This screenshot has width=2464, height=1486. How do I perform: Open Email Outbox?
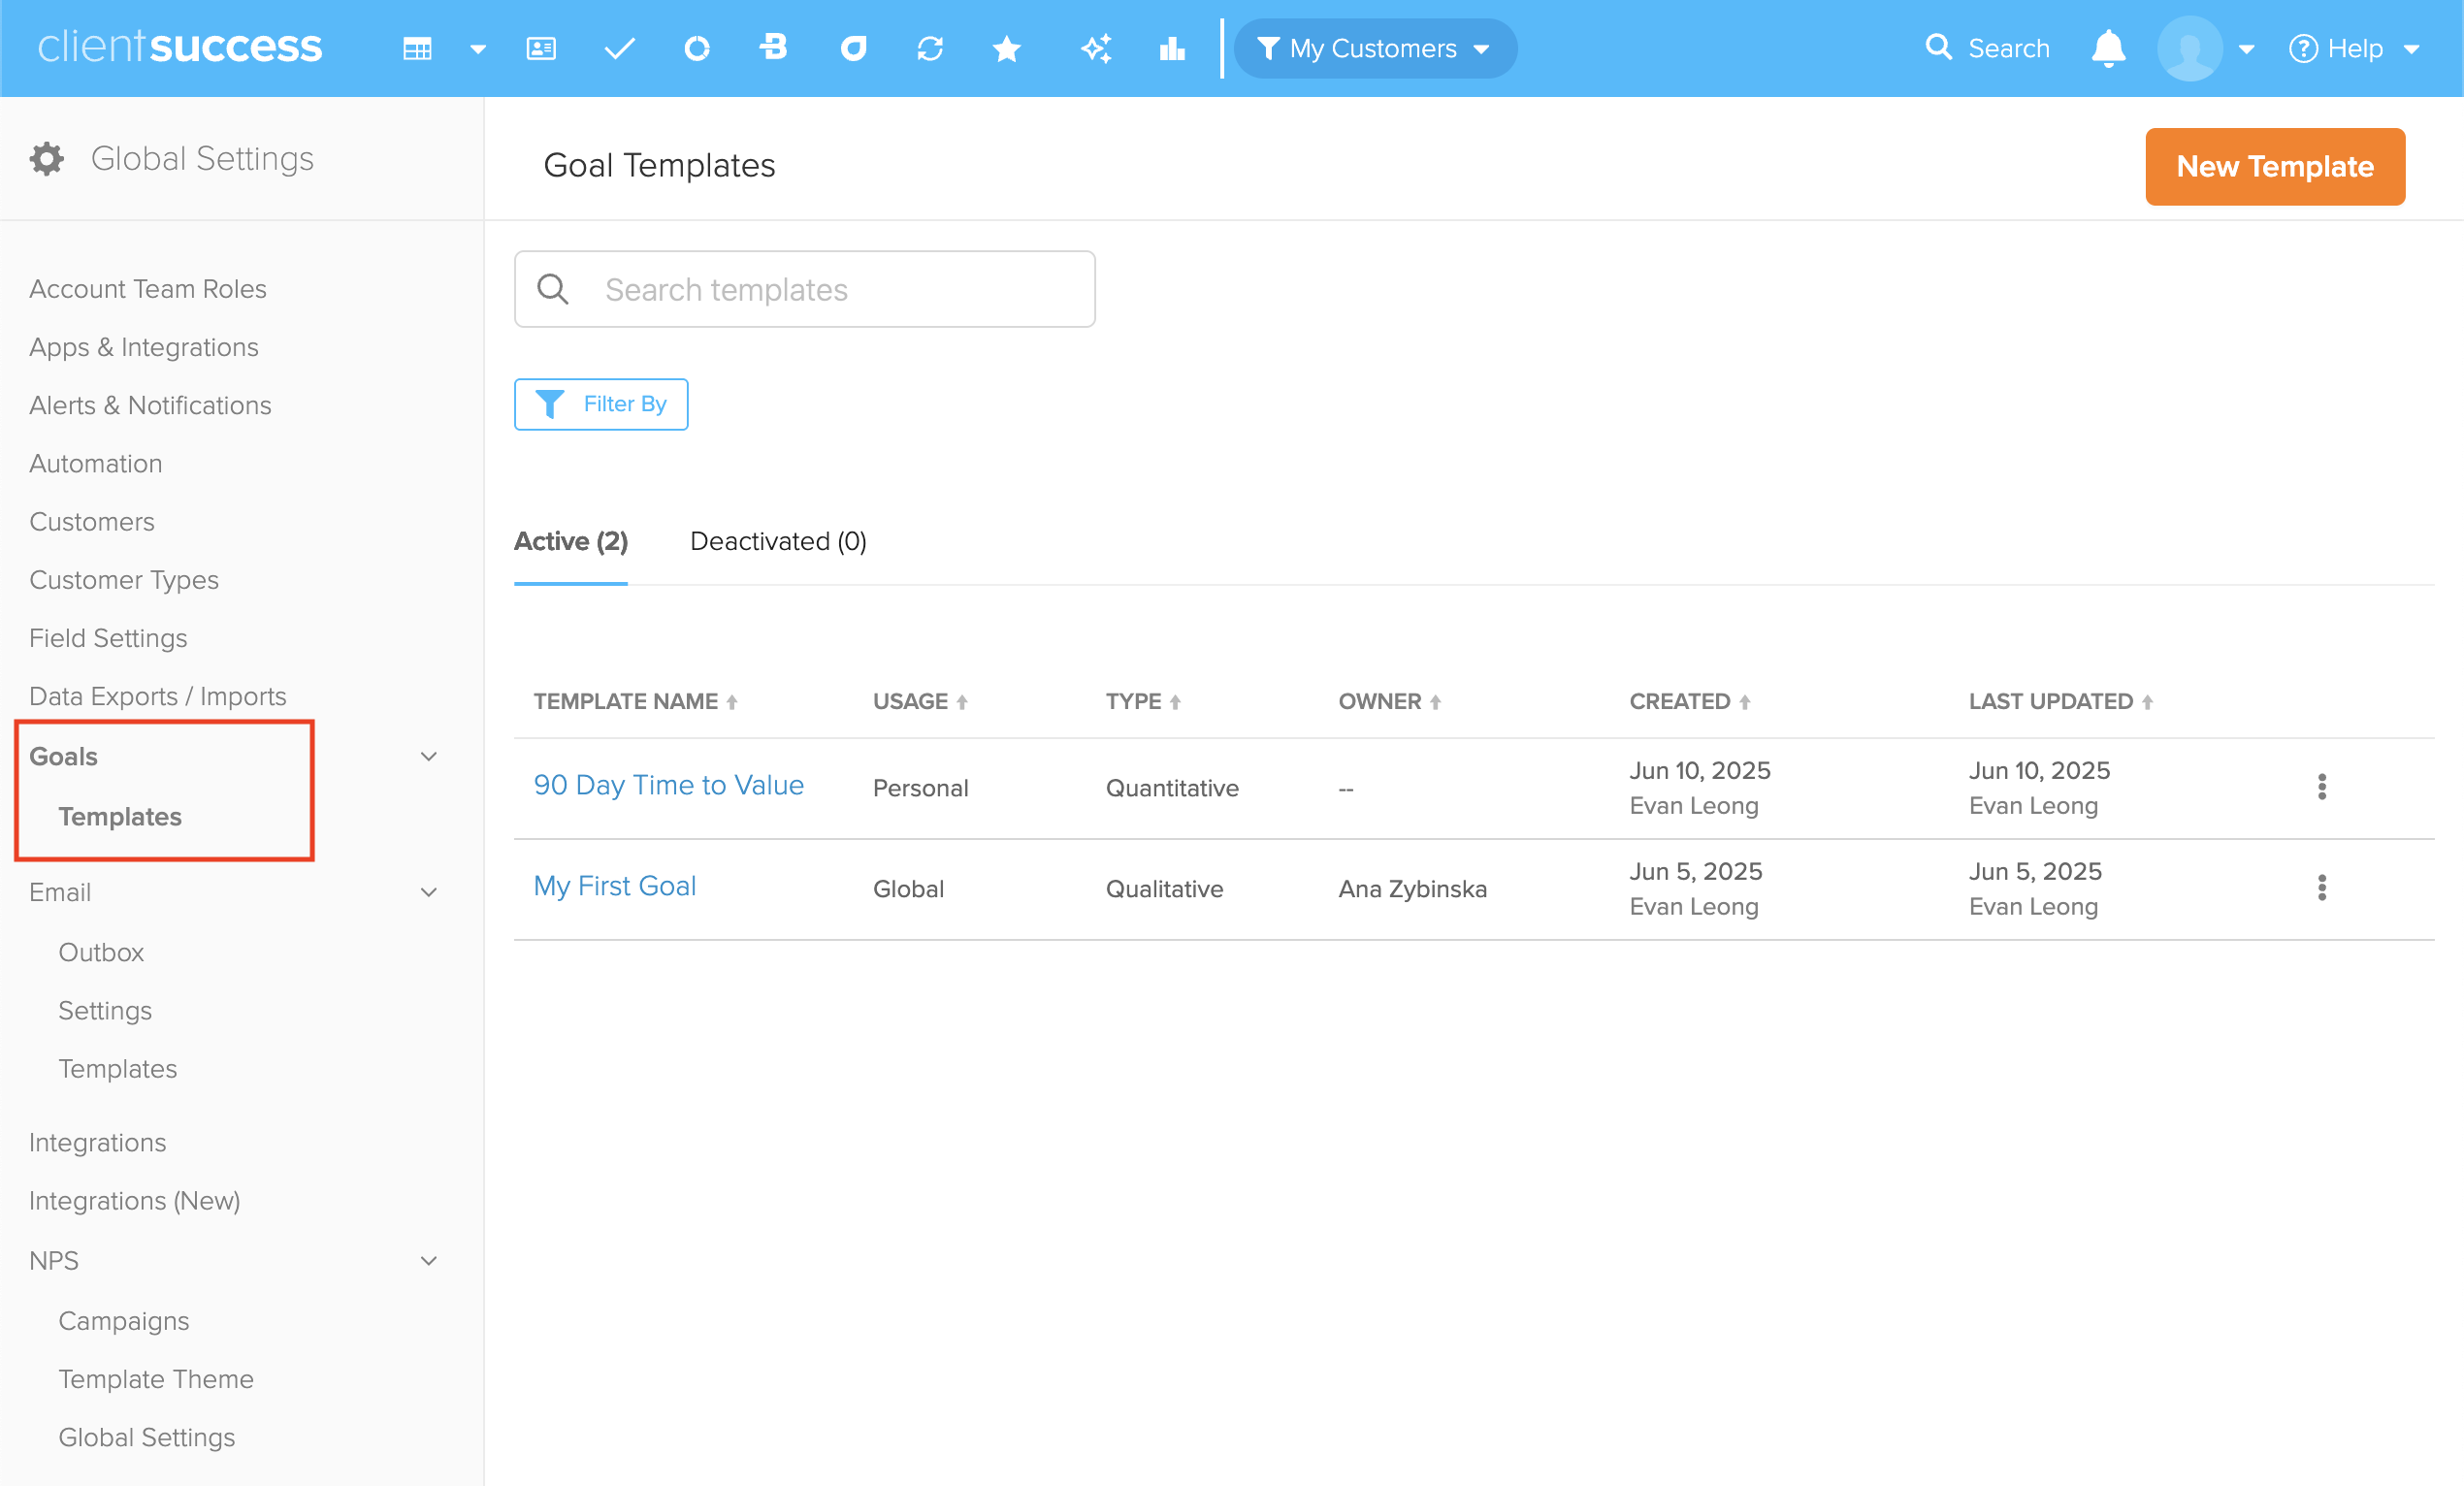[x=101, y=952]
